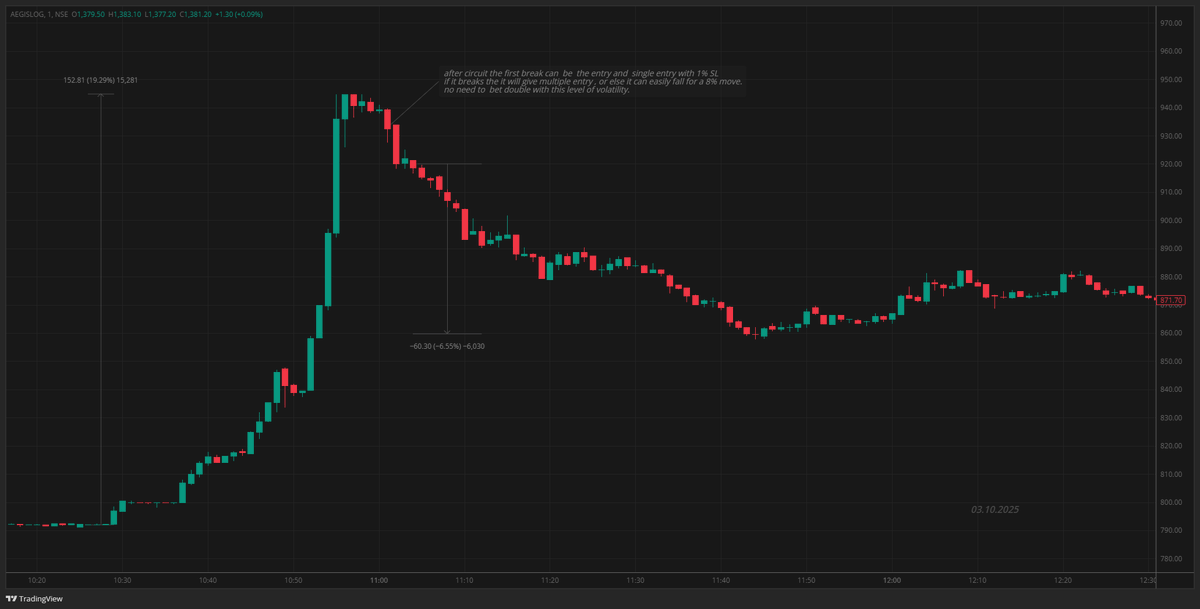
Task: Click the 800.00 price axis label
Action: 1171,503
